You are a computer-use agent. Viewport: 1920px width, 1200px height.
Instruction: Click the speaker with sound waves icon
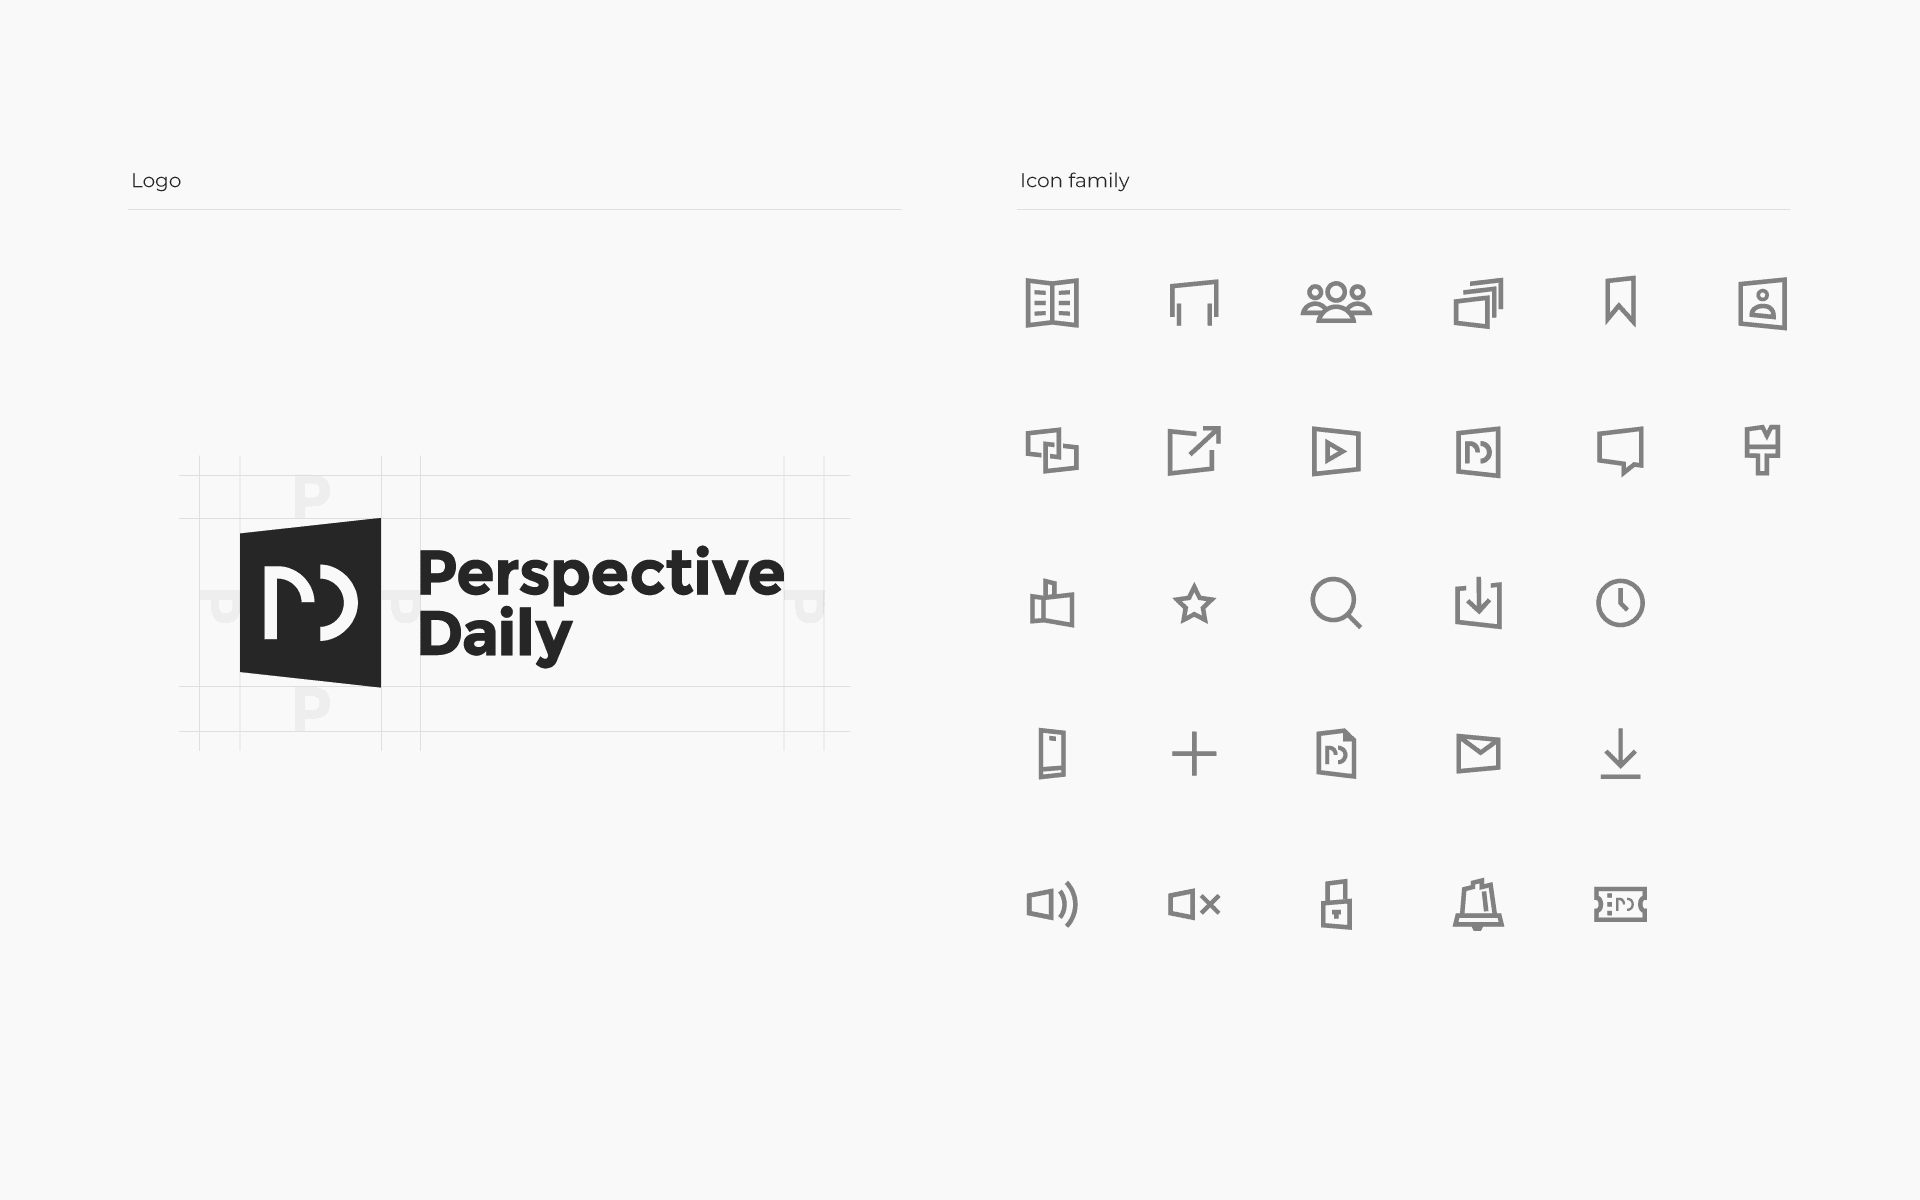coord(1052,904)
